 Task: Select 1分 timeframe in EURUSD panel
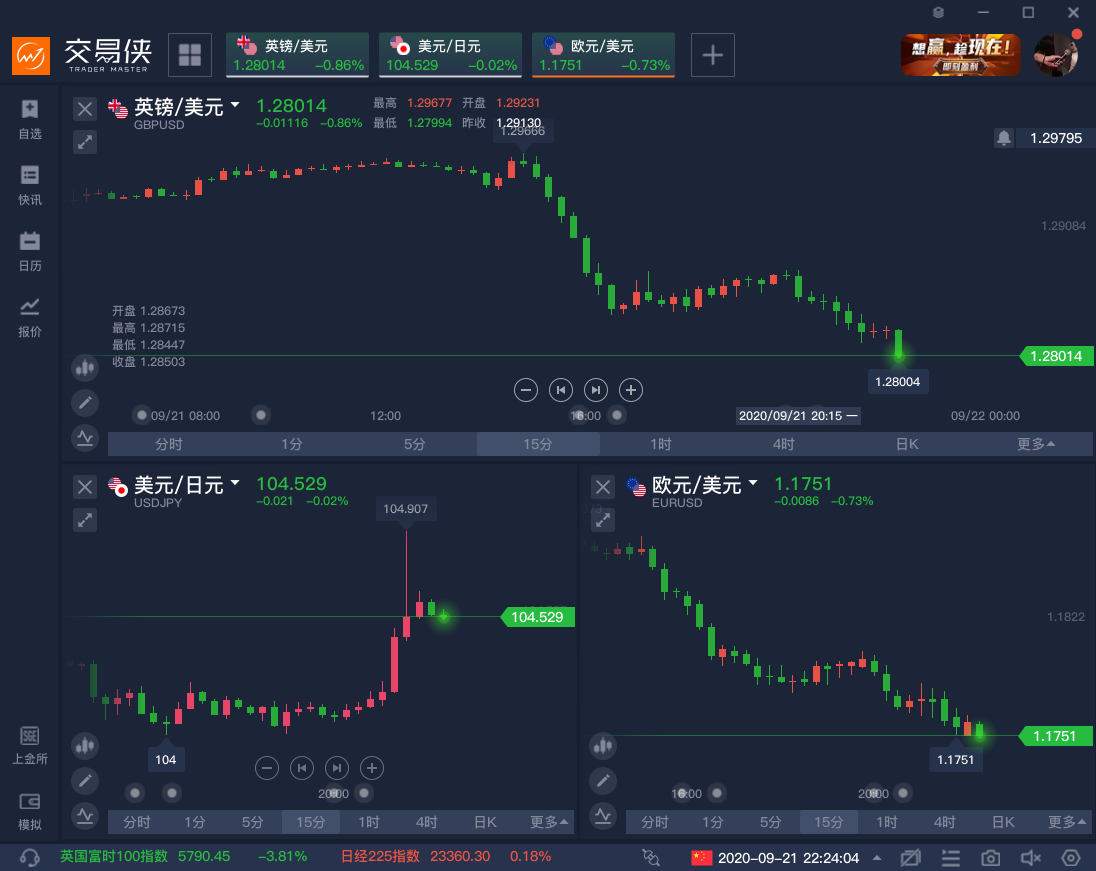point(712,822)
